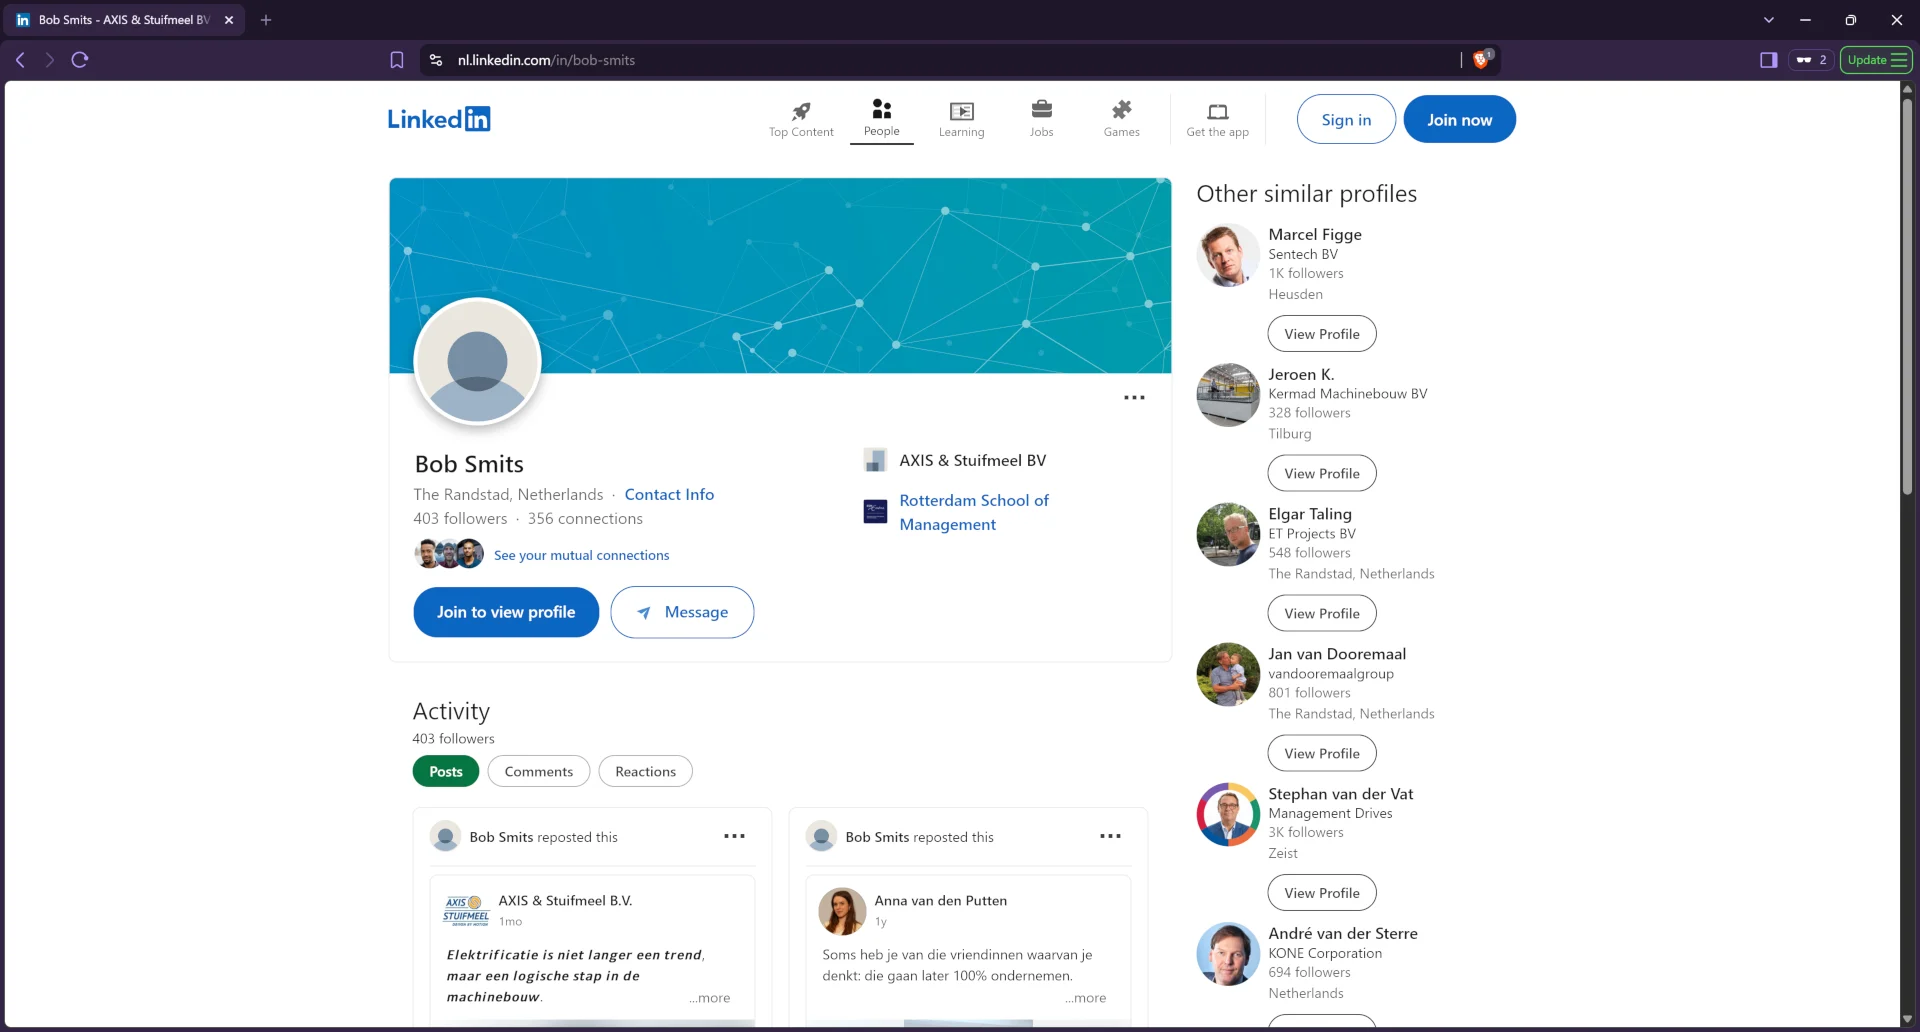
Task: Open options menu on Anna van den Putten repost
Action: pyautogui.click(x=1110, y=836)
